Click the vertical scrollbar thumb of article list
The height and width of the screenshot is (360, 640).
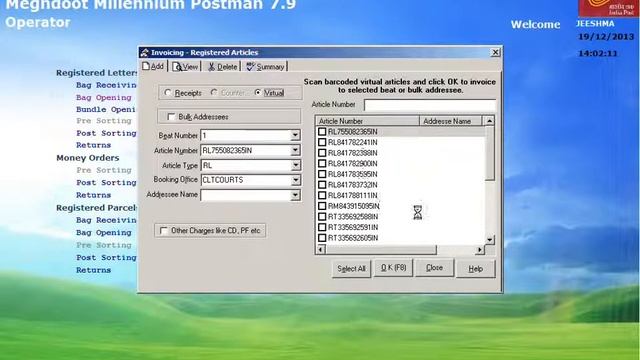tap(490, 153)
